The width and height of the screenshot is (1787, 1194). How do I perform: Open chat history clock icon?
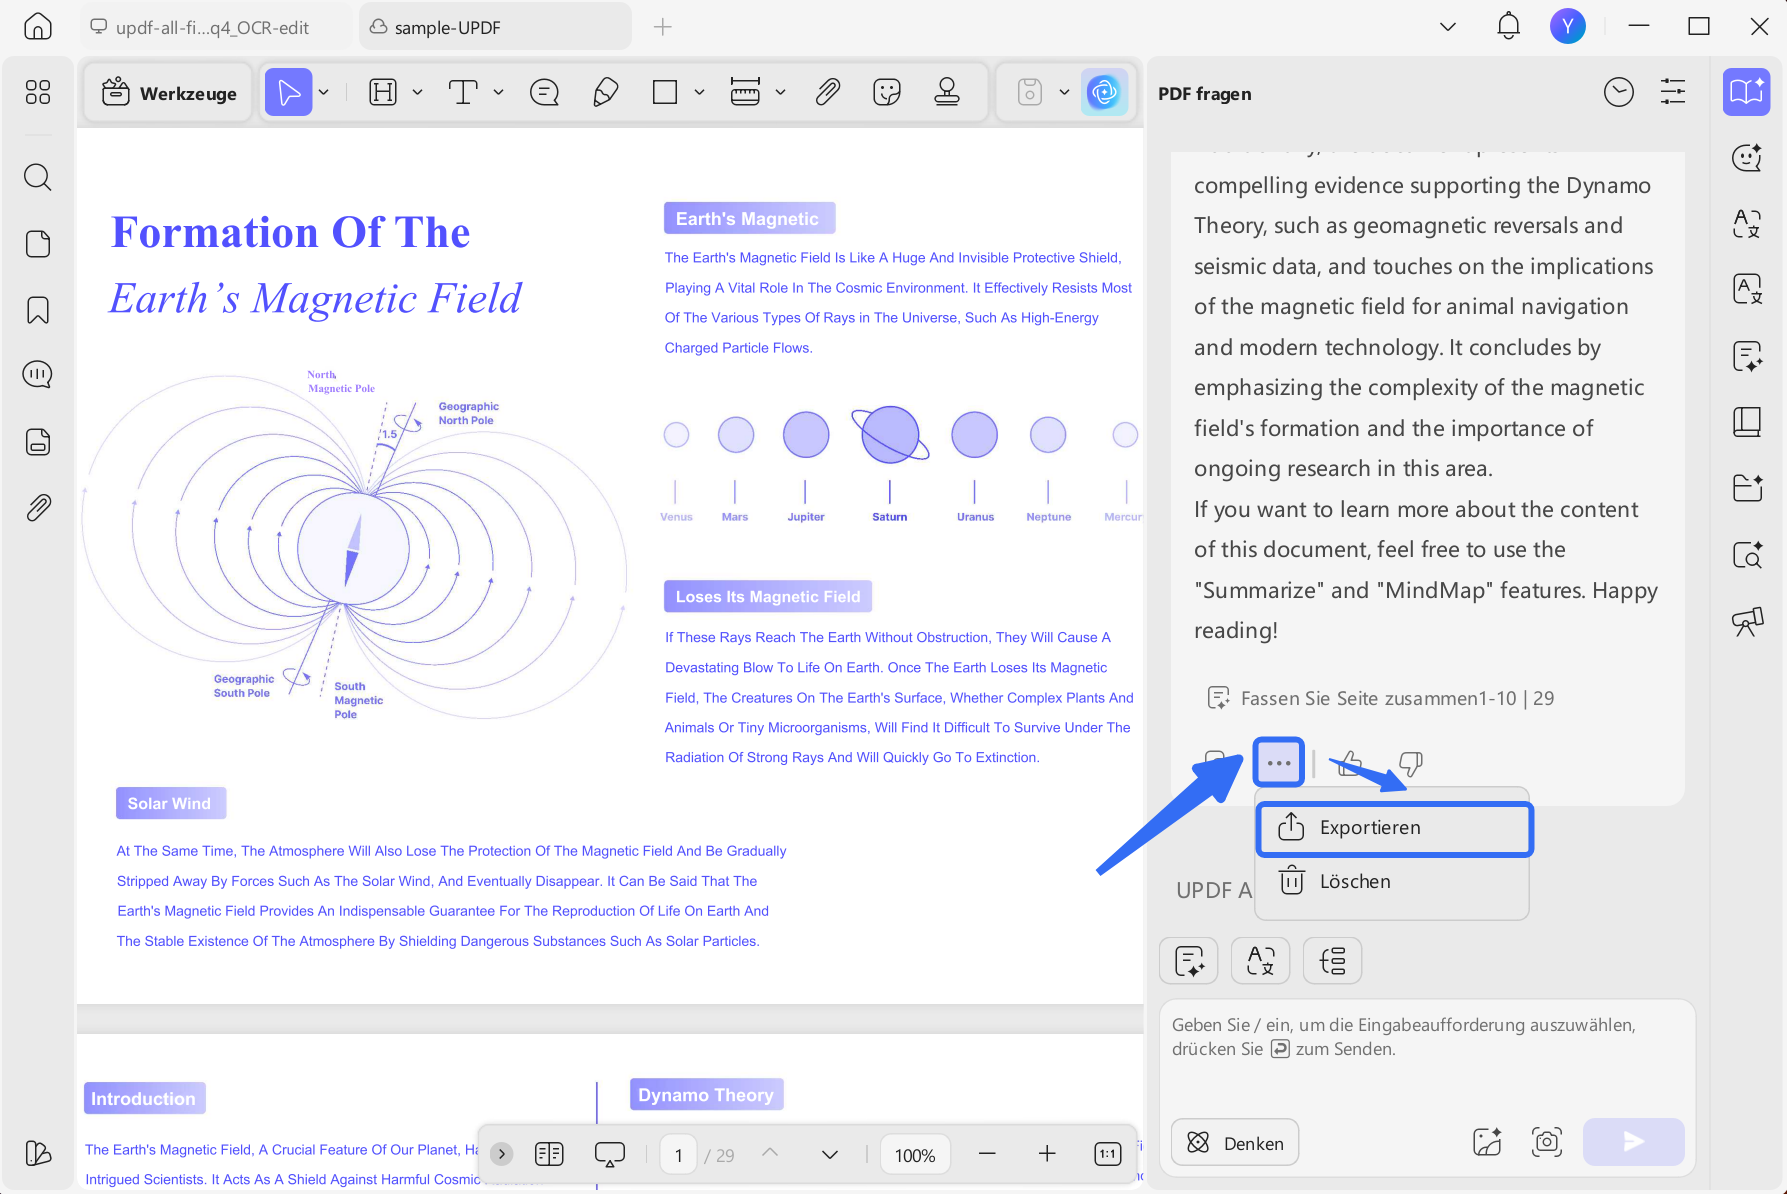click(1618, 93)
